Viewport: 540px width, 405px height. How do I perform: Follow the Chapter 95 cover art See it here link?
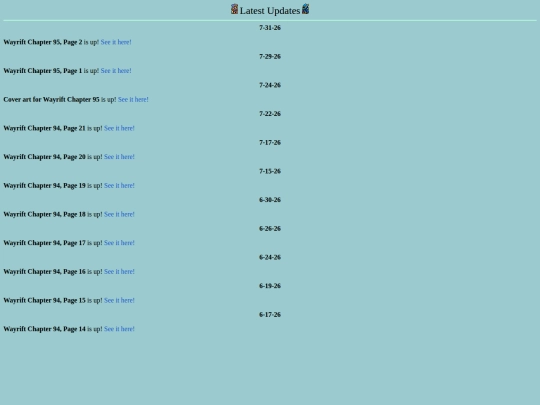133,100
